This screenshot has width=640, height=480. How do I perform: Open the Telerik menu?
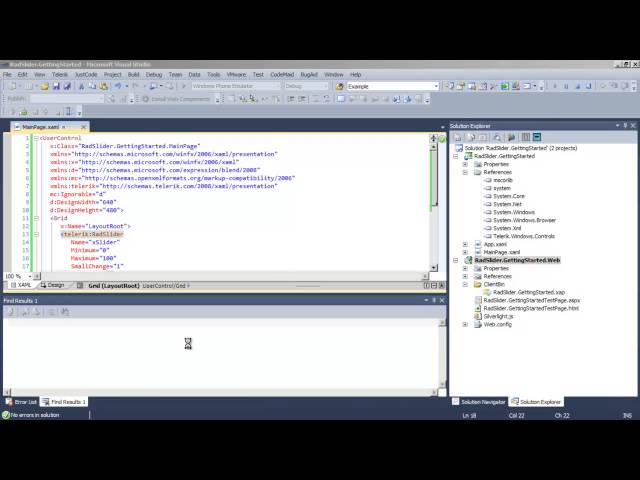60,75
